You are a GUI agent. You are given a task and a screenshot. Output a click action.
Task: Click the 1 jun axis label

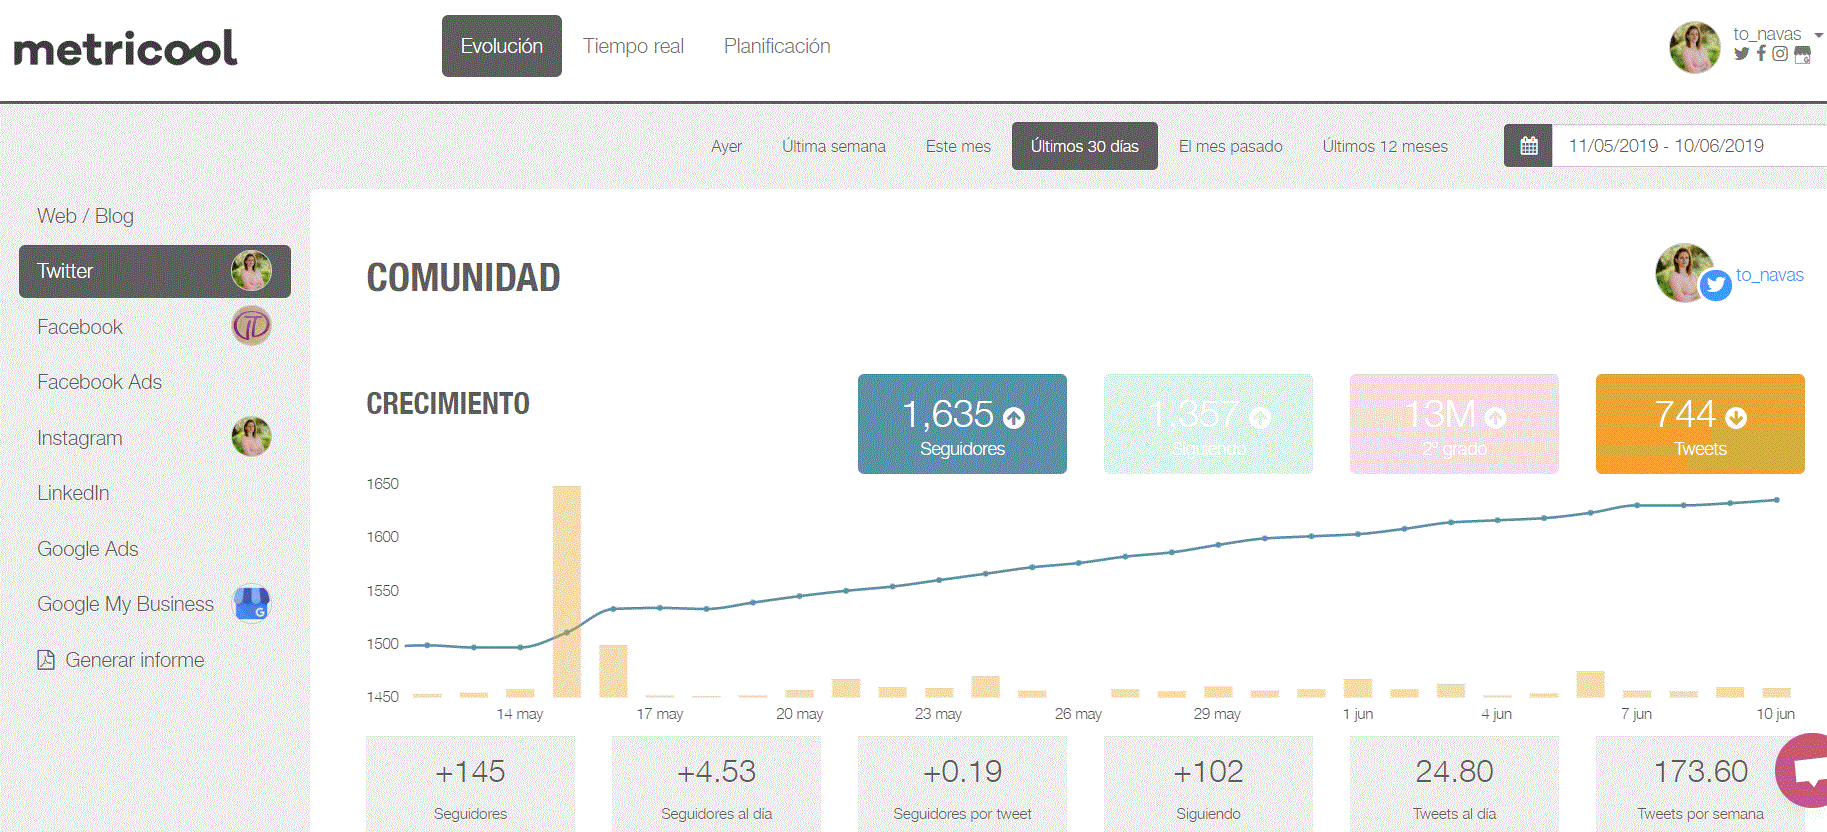pyautogui.click(x=1358, y=714)
